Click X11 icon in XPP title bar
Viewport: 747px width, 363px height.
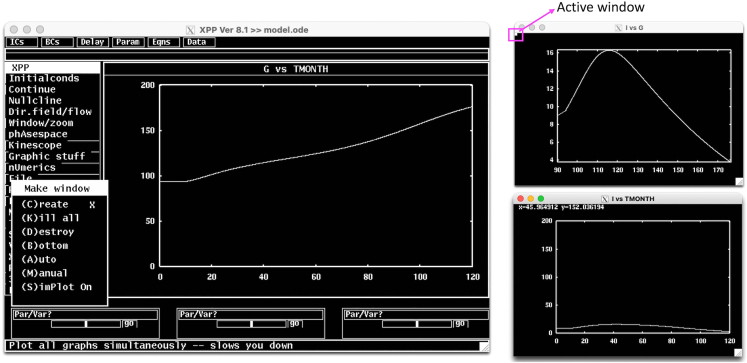pos(190,30)
